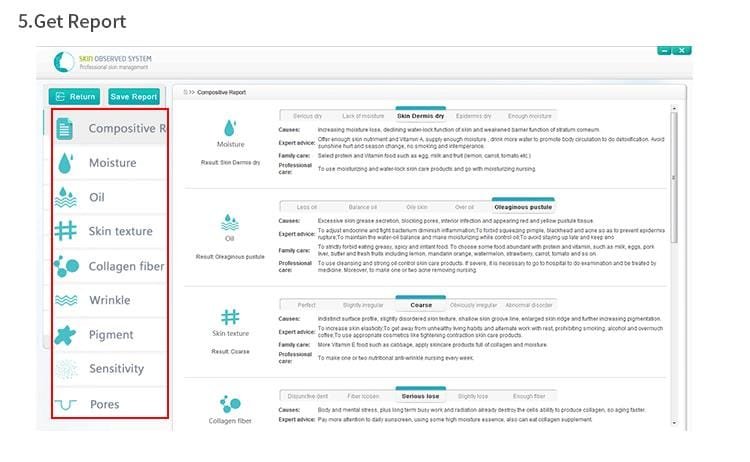Click the 'Result: Coarse' text

[231, 352]
